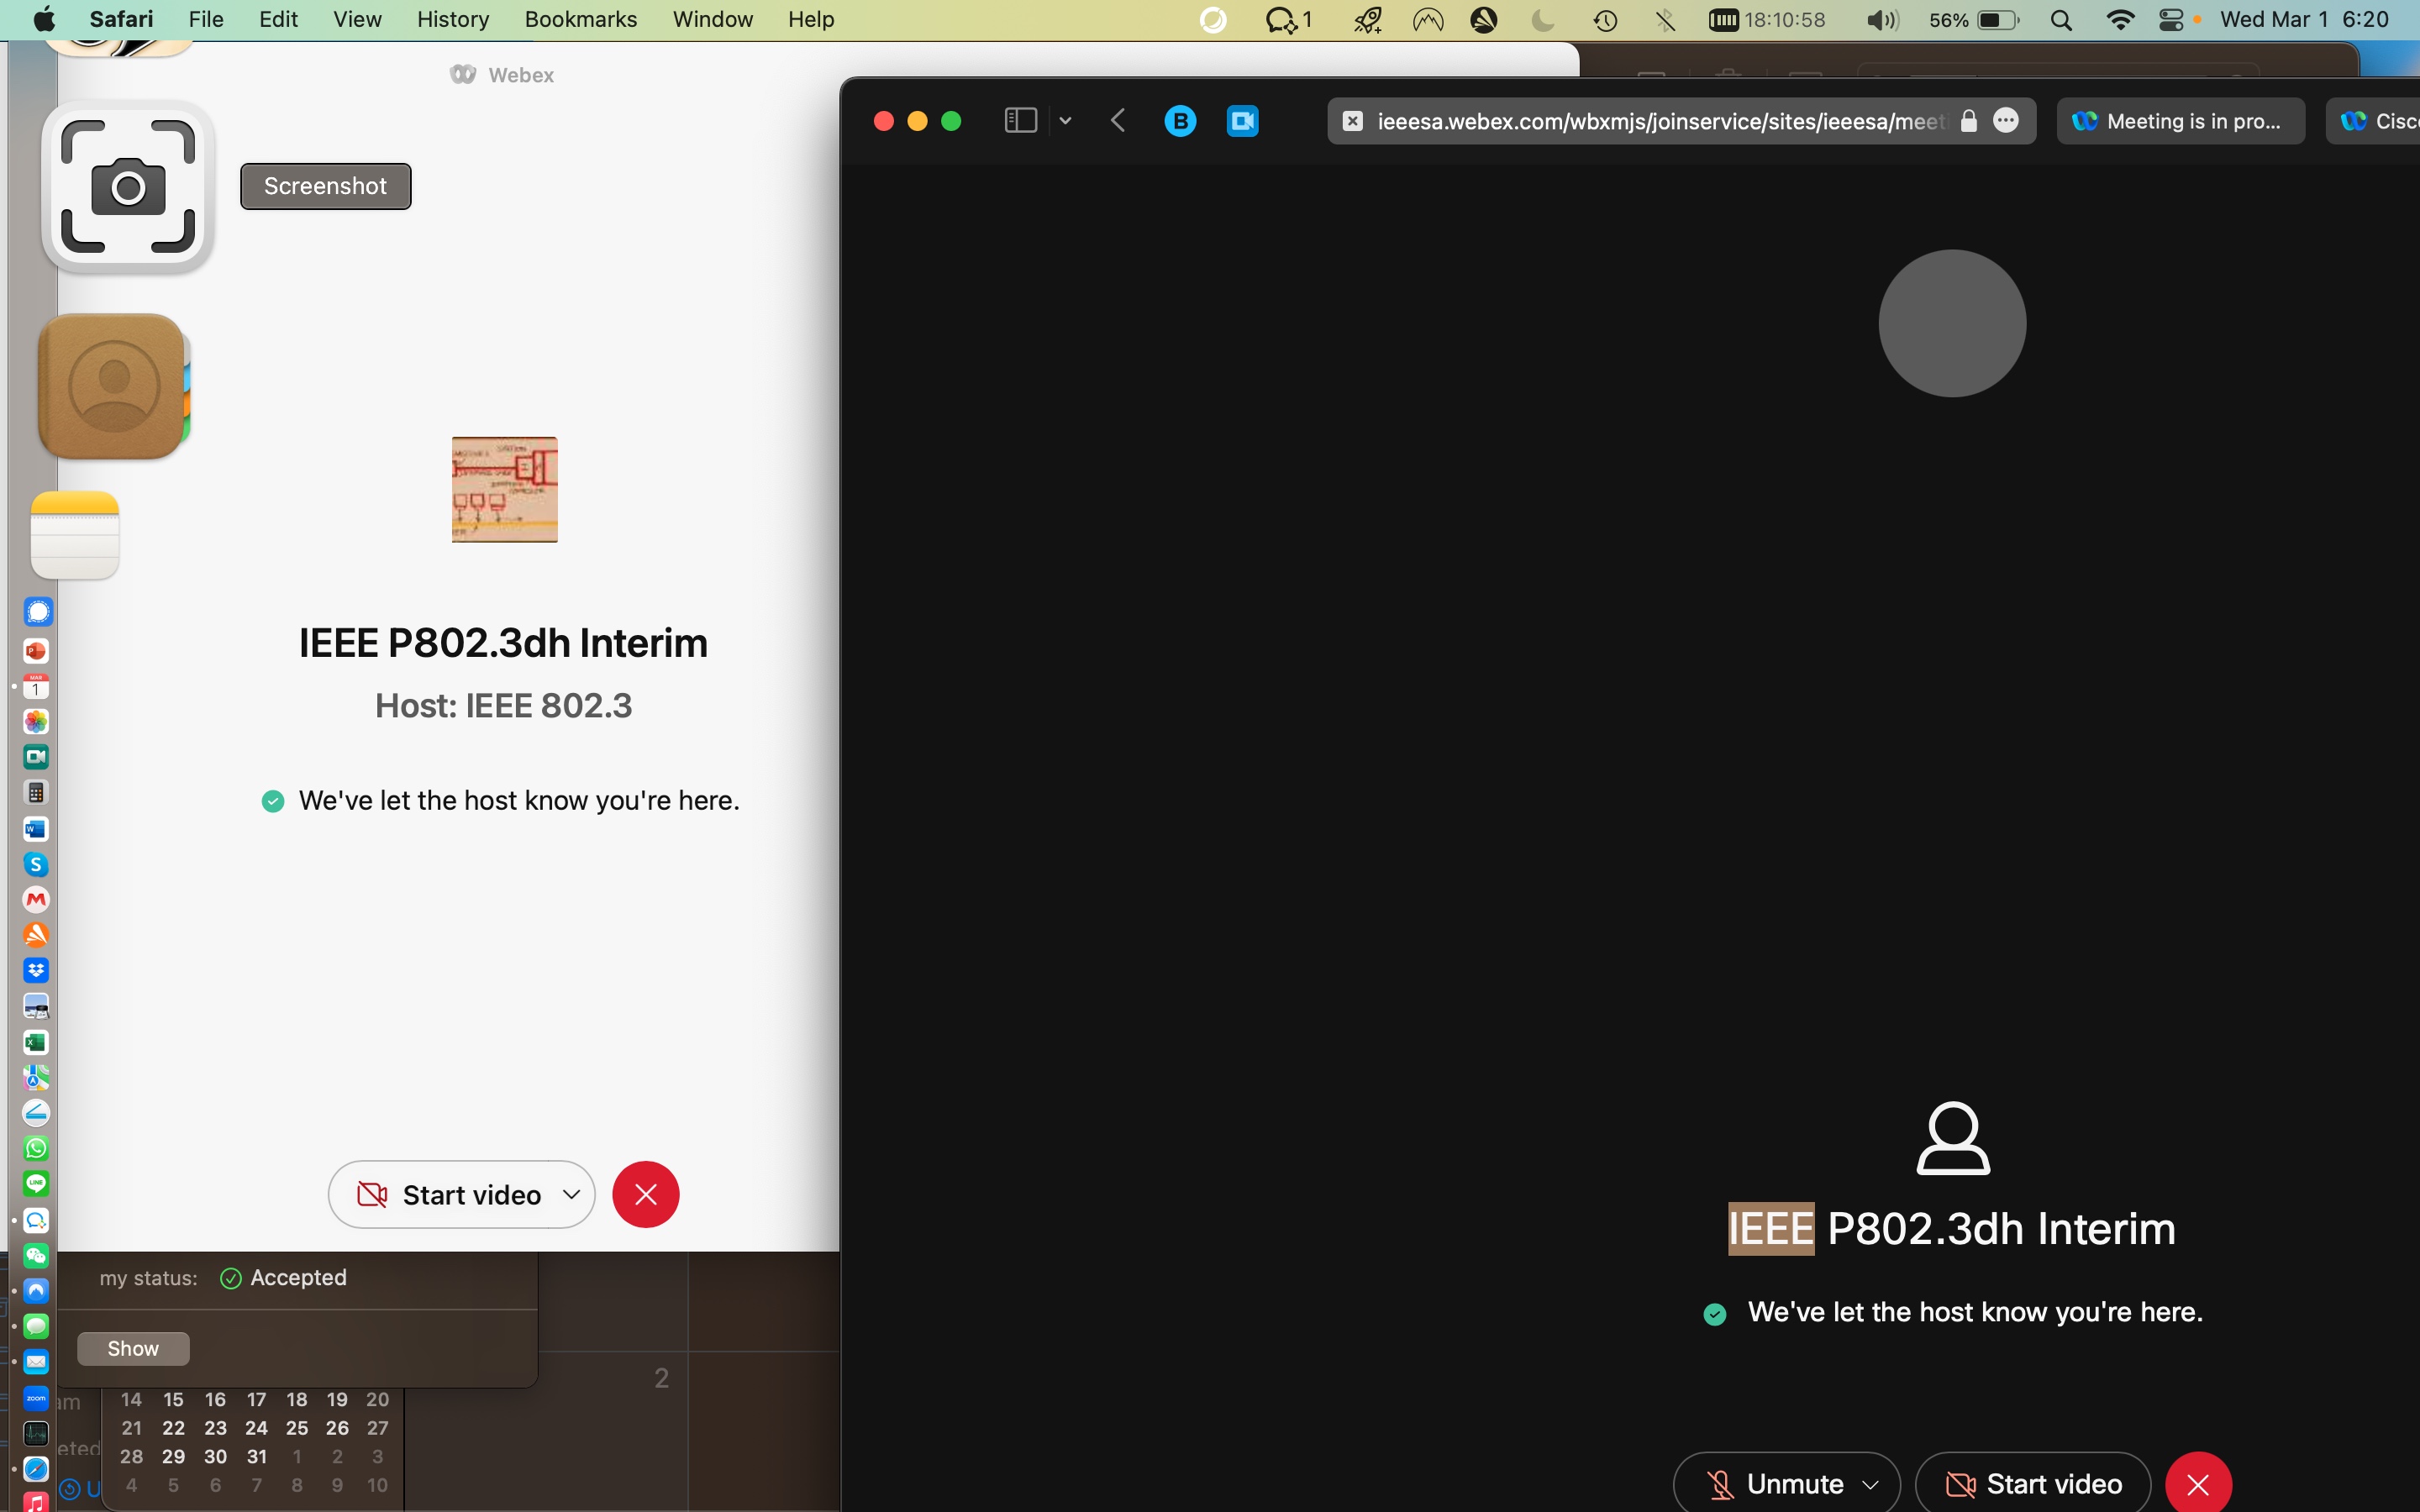The image size is (2420, 1512).
Task: Open the Wi-Fi menu bar icon
Action: 2119,20
